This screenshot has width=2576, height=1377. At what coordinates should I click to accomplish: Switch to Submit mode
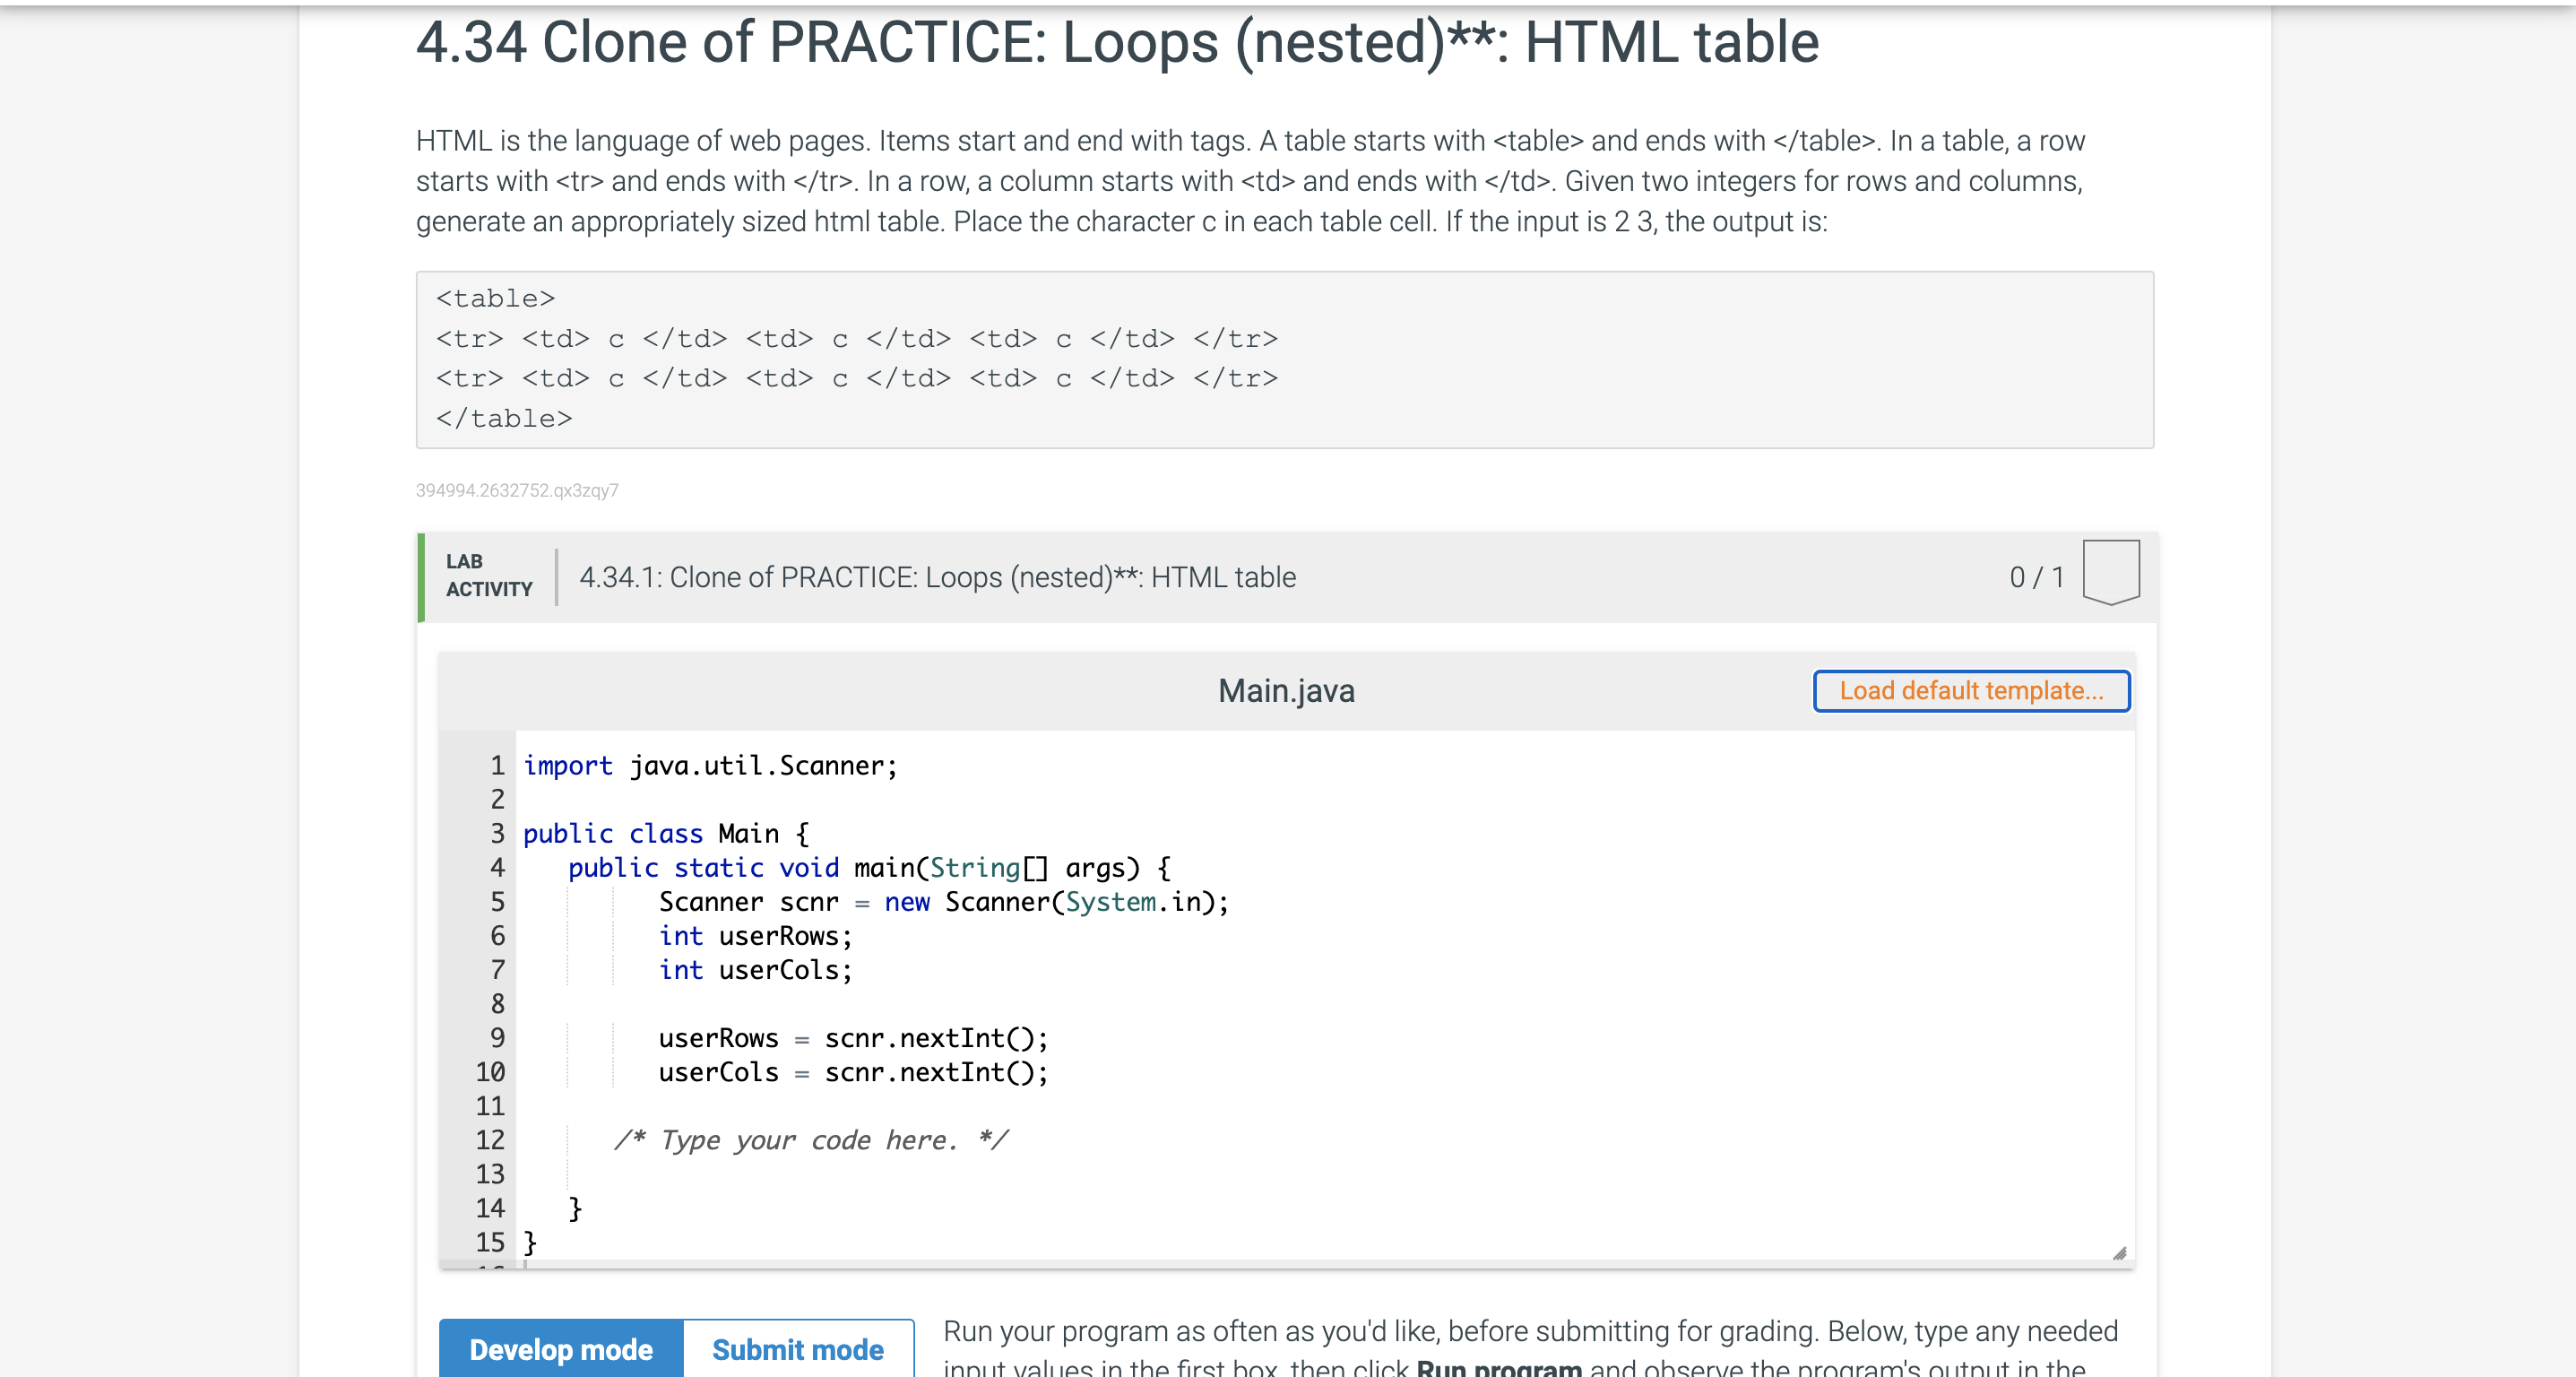click(798, 1348)
